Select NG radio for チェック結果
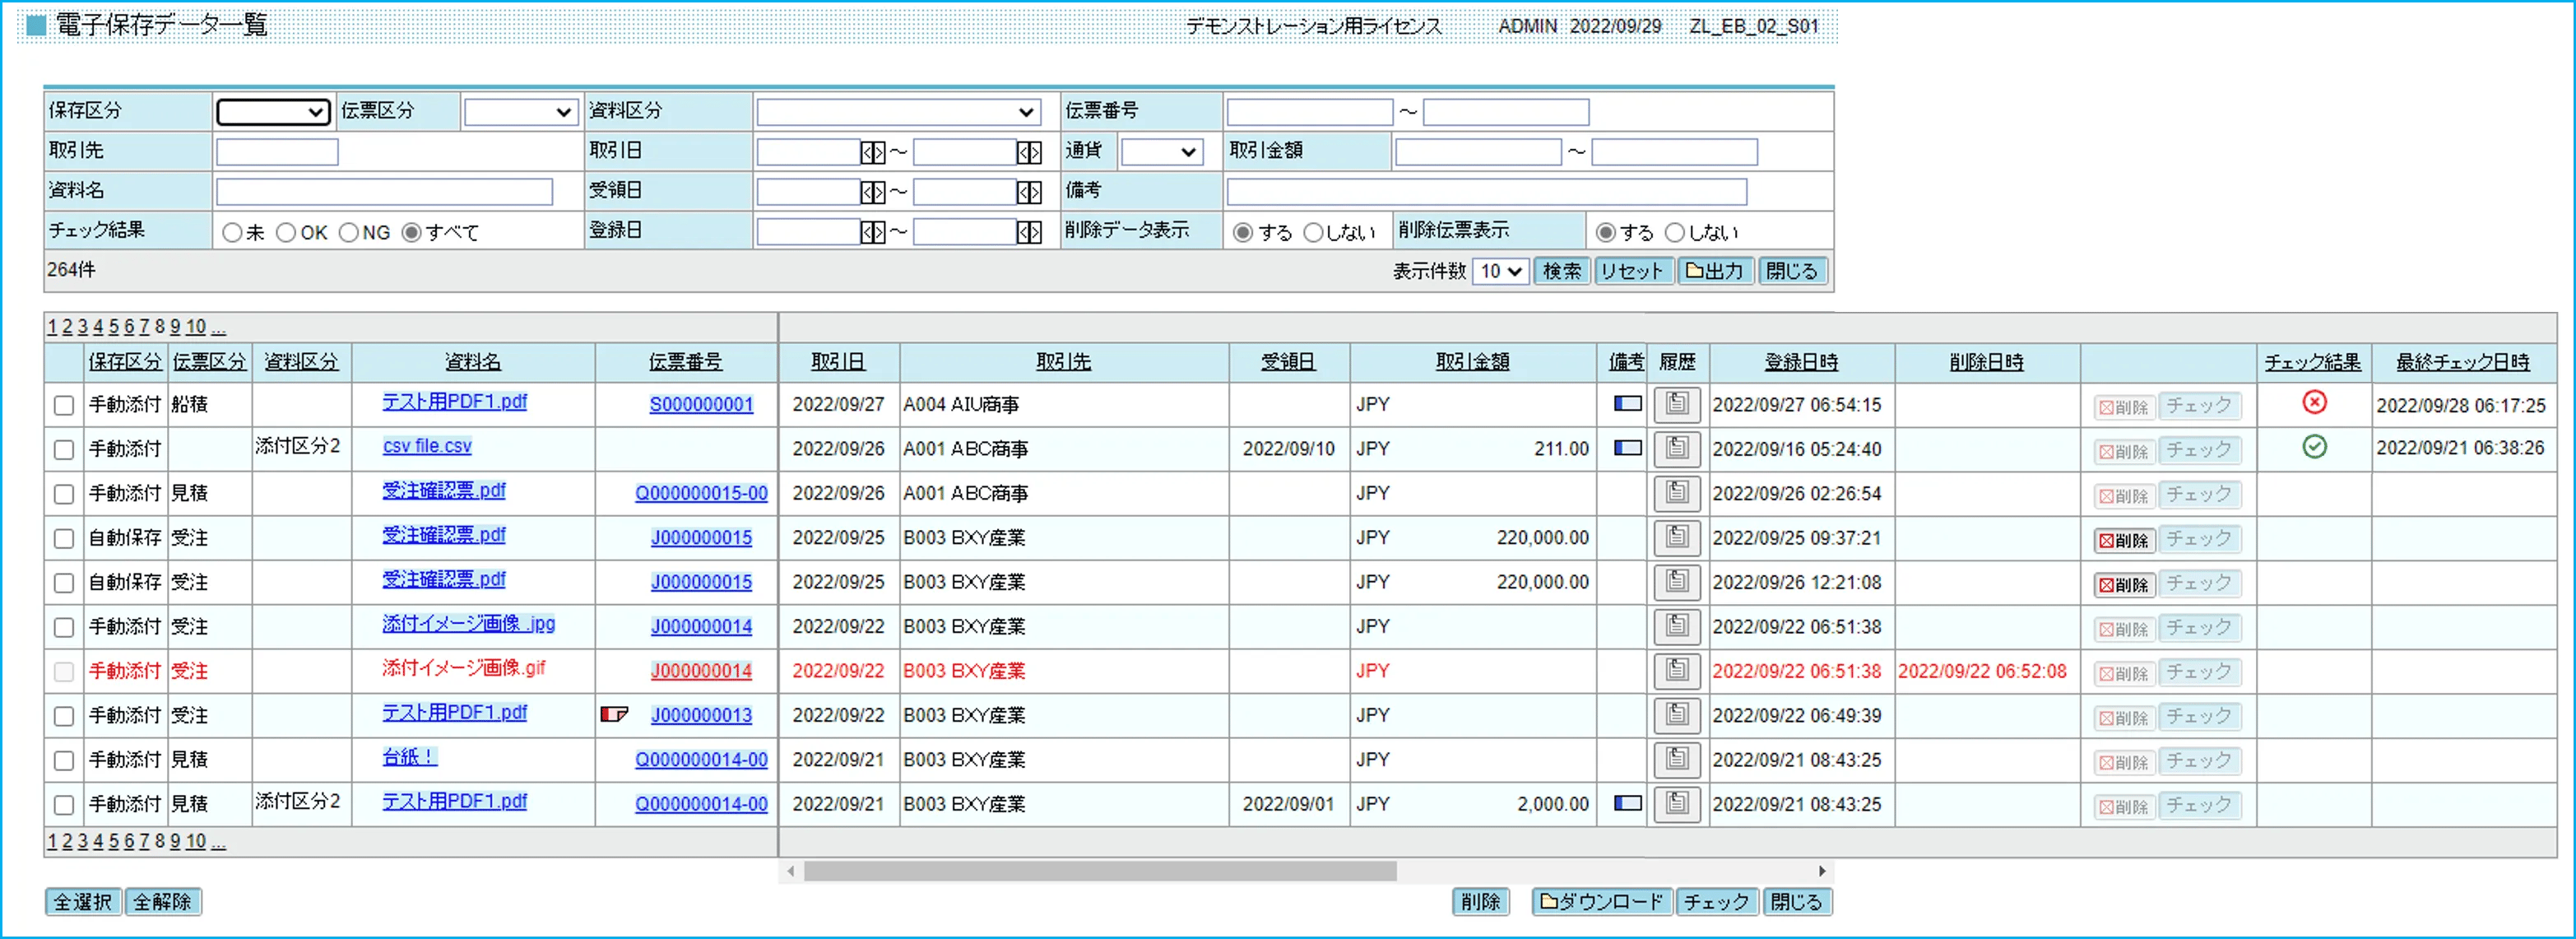The image size is (2576, 939). click(x=349, y=232)
